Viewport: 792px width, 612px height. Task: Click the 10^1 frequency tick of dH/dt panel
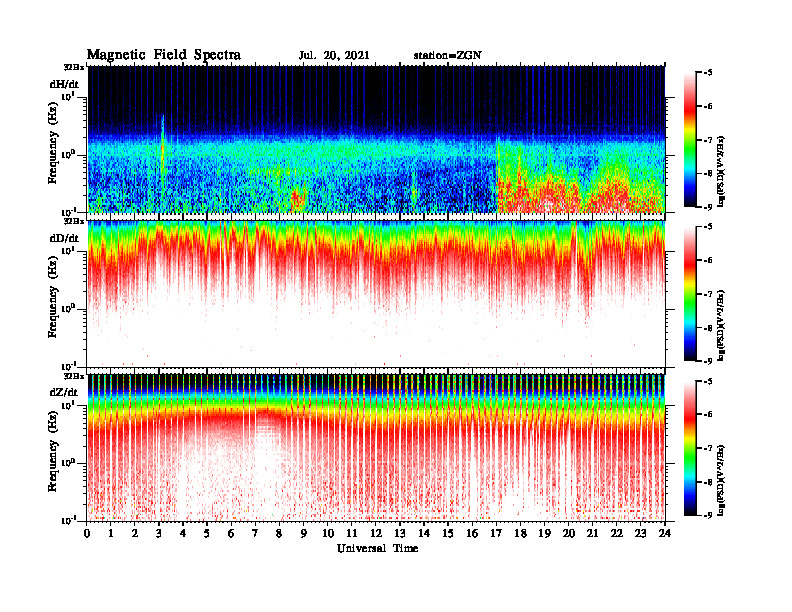tap(67, 97)
